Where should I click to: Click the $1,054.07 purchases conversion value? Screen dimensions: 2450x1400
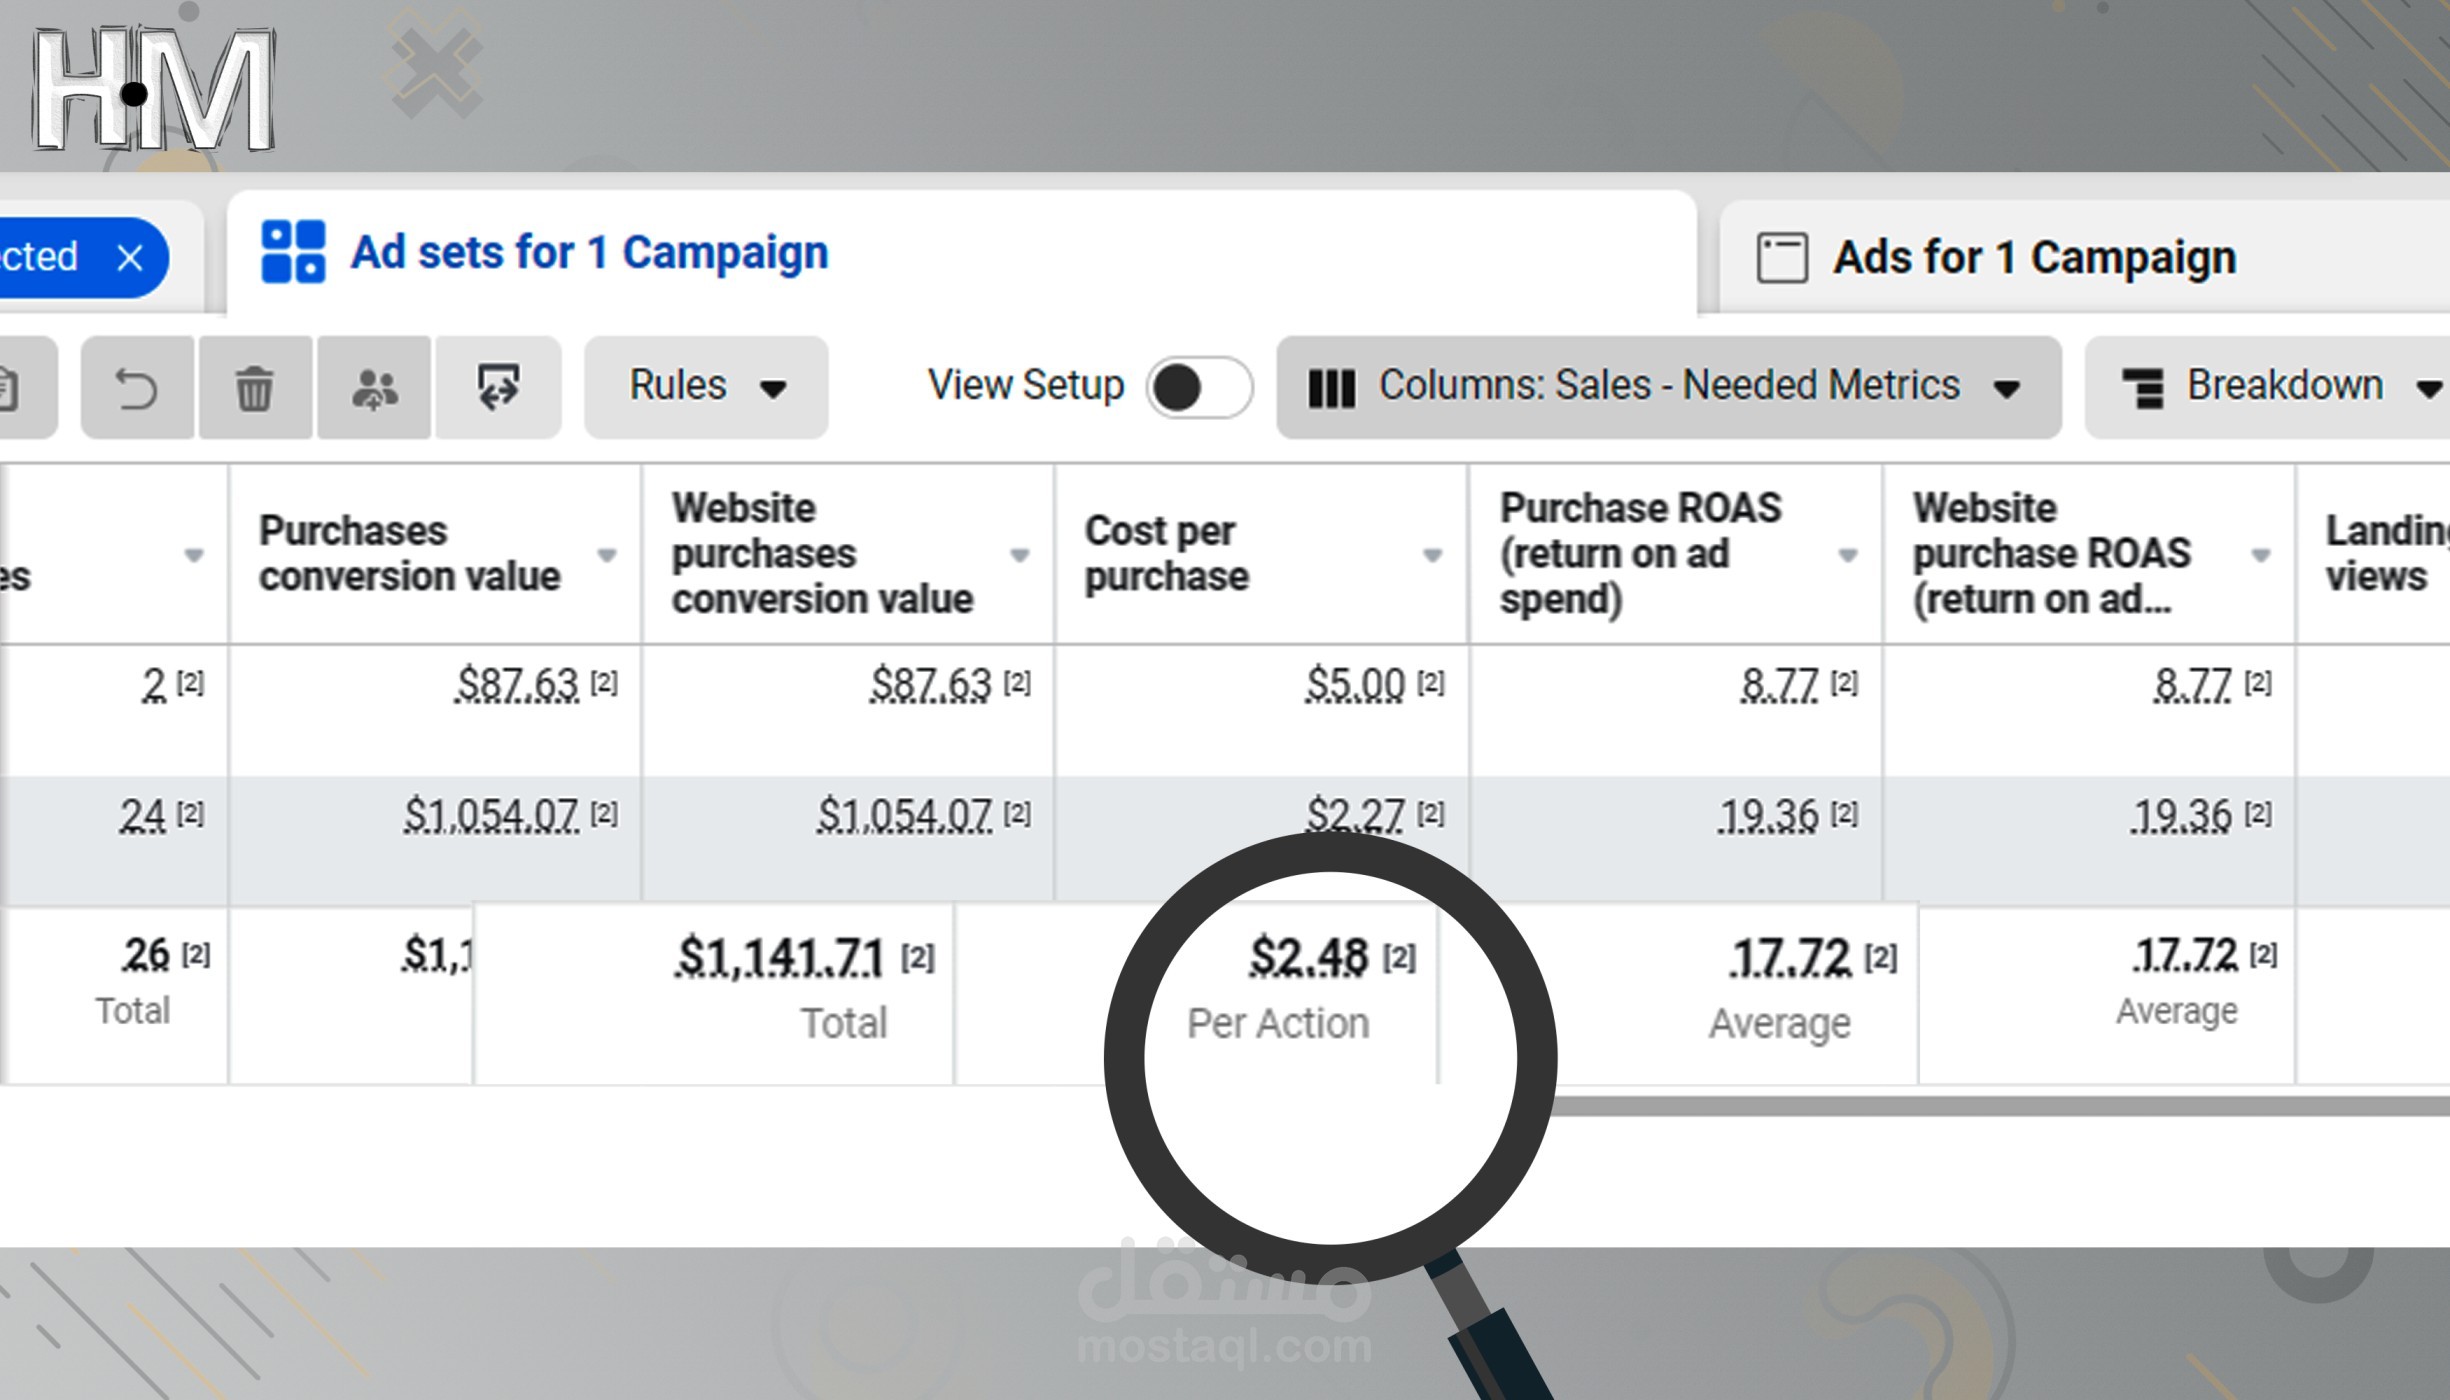(491, 815)
